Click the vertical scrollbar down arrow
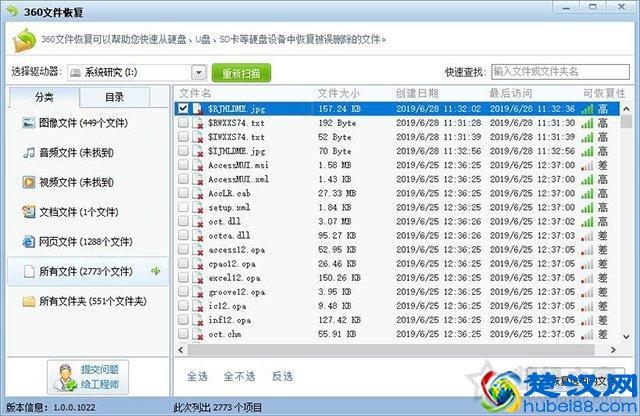This screenshot has width=640, height=416. click(x=626, y=336)
